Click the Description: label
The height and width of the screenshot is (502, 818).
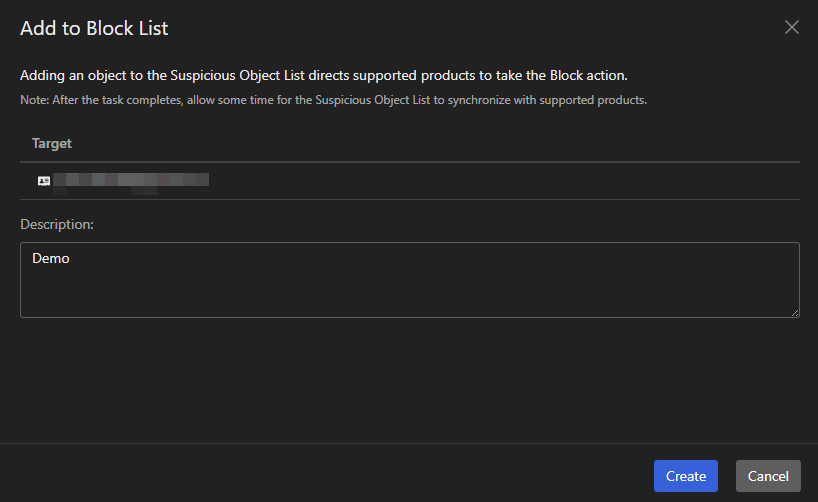(57, 224)
